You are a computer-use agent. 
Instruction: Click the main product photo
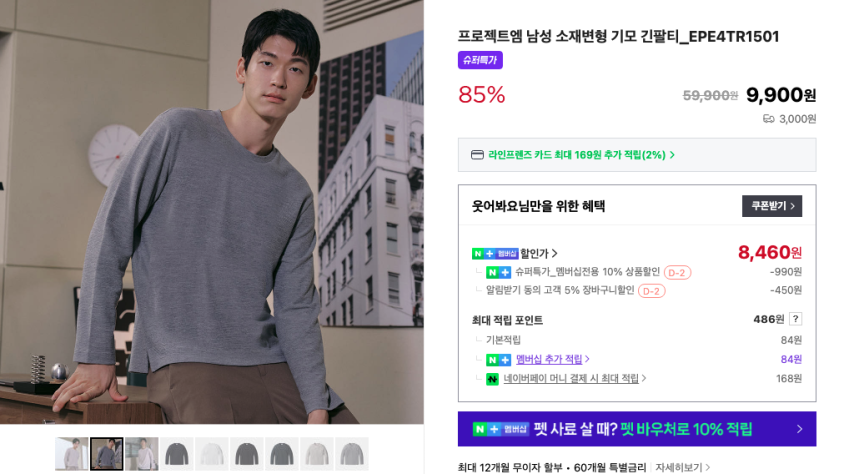click(212, 212)
